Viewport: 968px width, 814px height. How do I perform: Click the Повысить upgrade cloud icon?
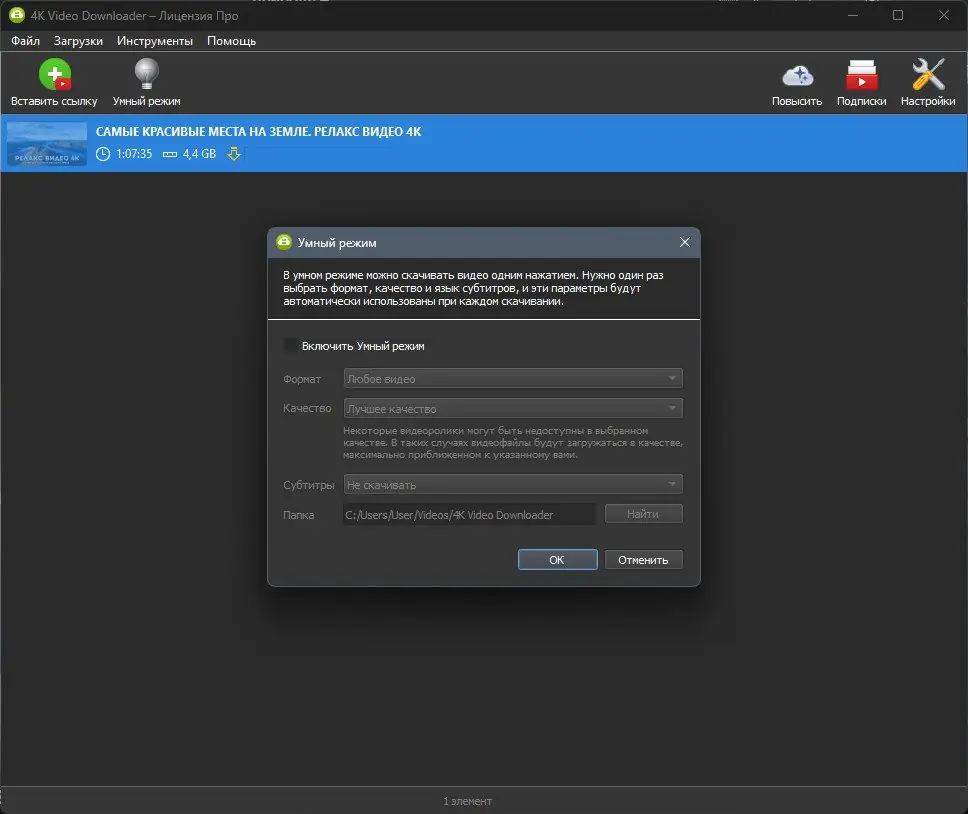(x=797, y=74)
